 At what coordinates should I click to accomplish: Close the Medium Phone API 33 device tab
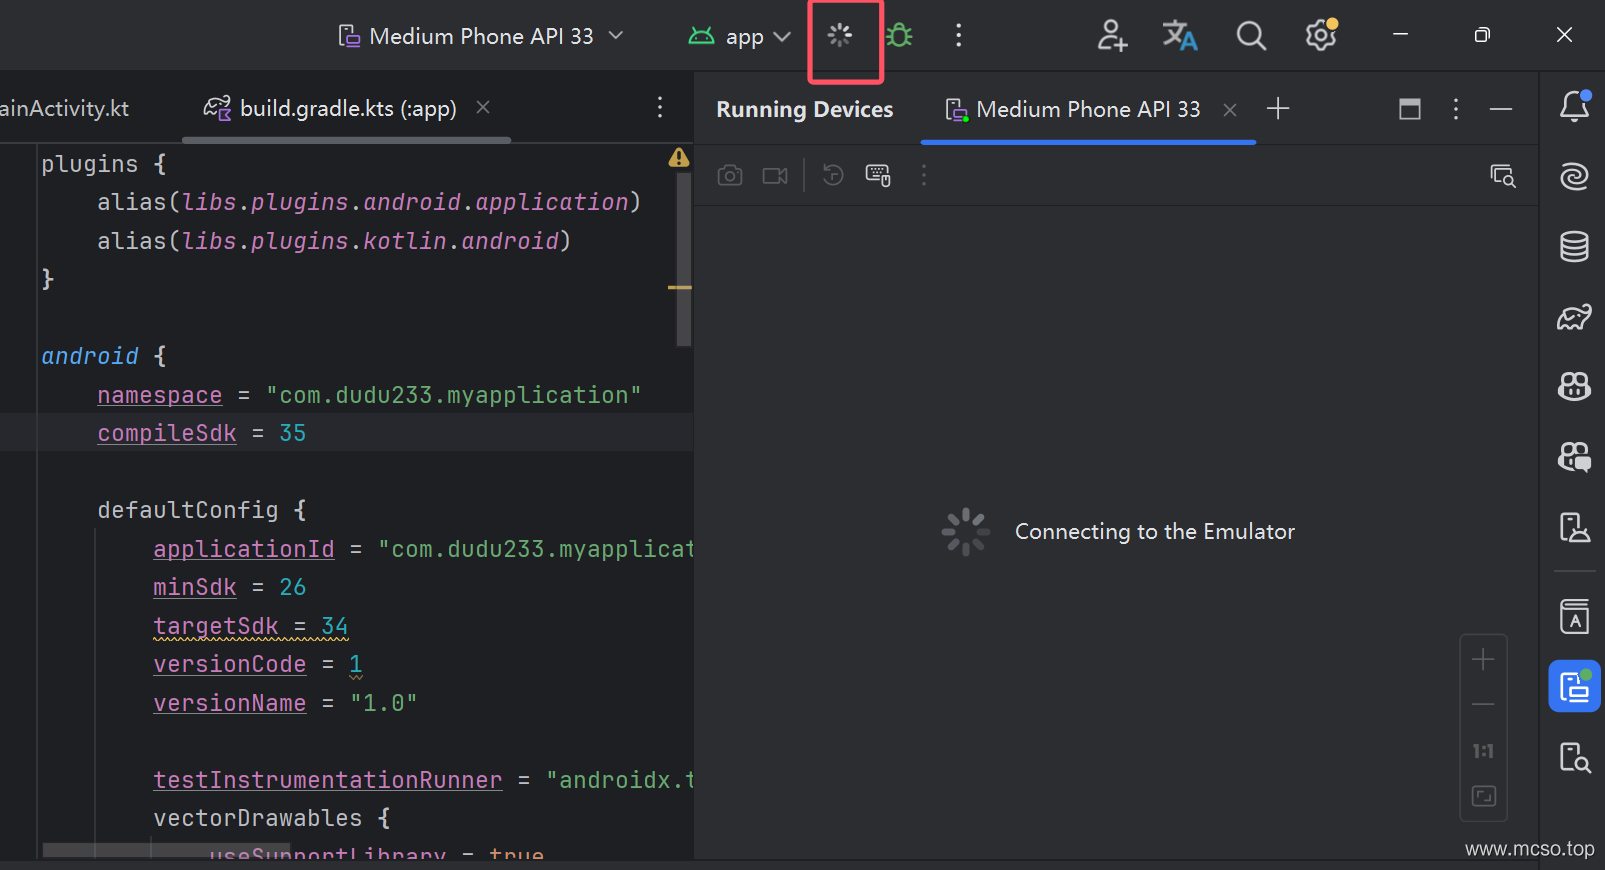(1230, 110)
